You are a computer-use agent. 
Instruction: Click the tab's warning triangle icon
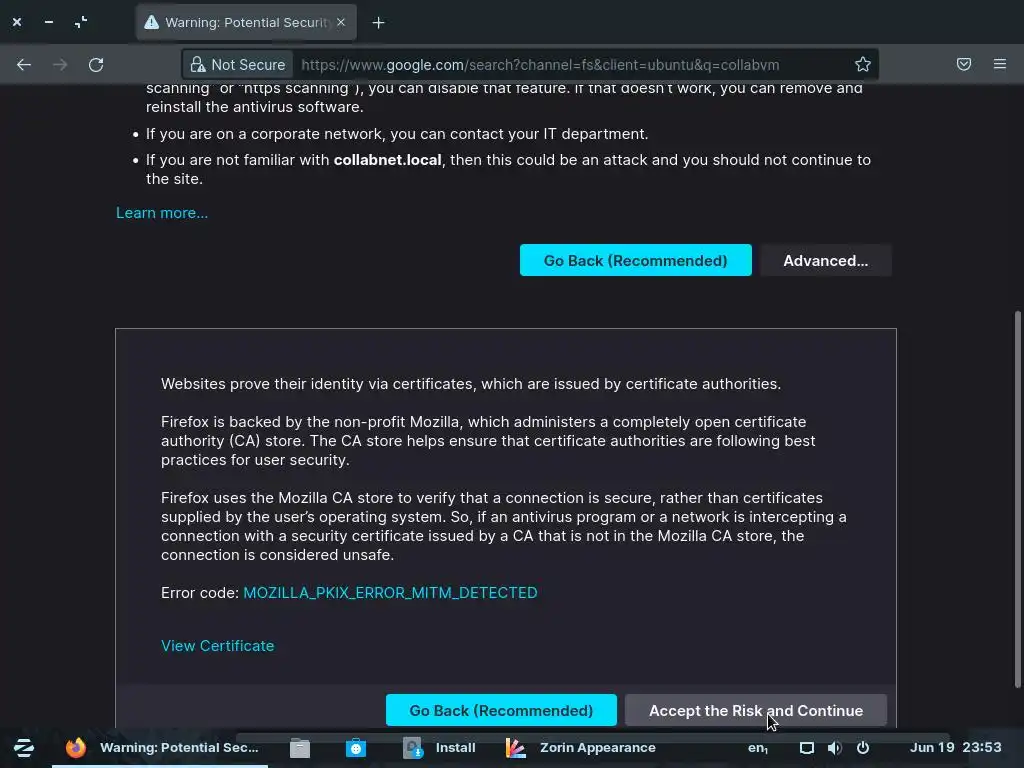[x=152, y=22]
